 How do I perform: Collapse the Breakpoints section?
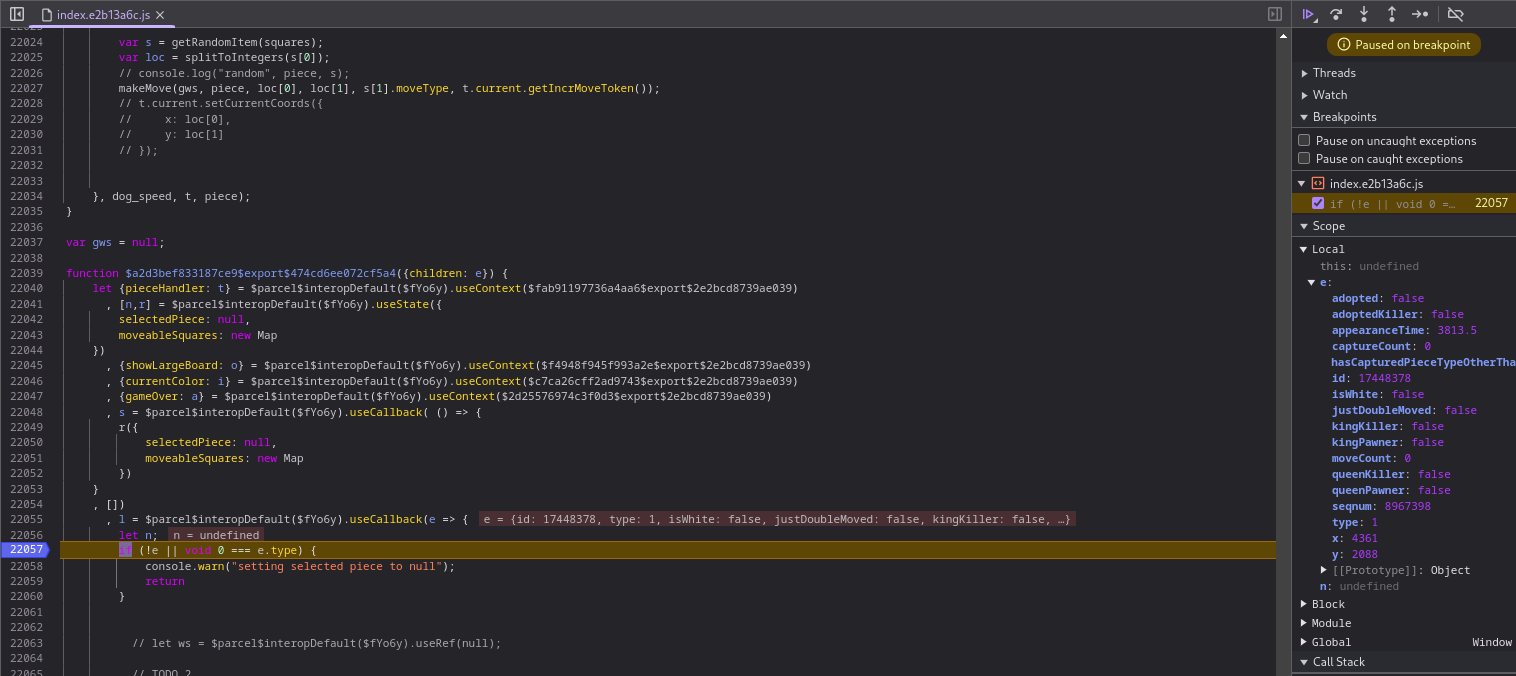click(1304, 117)
